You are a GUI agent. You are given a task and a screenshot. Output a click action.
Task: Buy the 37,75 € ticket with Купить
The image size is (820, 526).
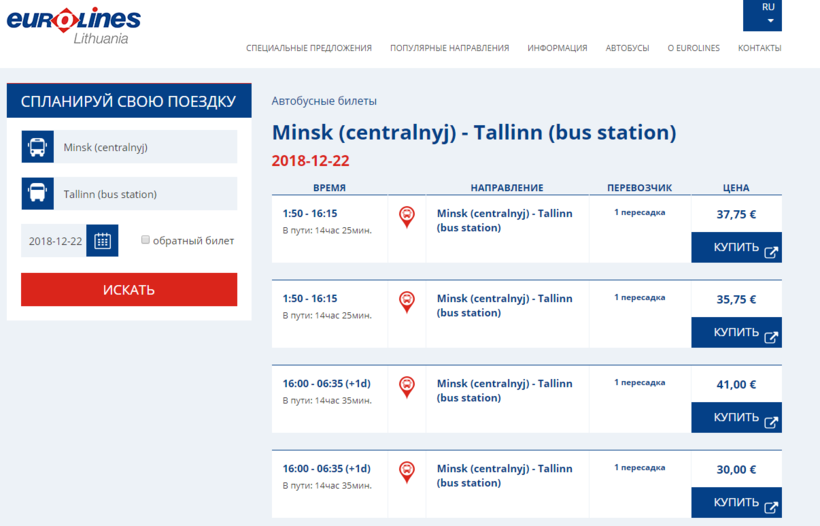point(736,248)
